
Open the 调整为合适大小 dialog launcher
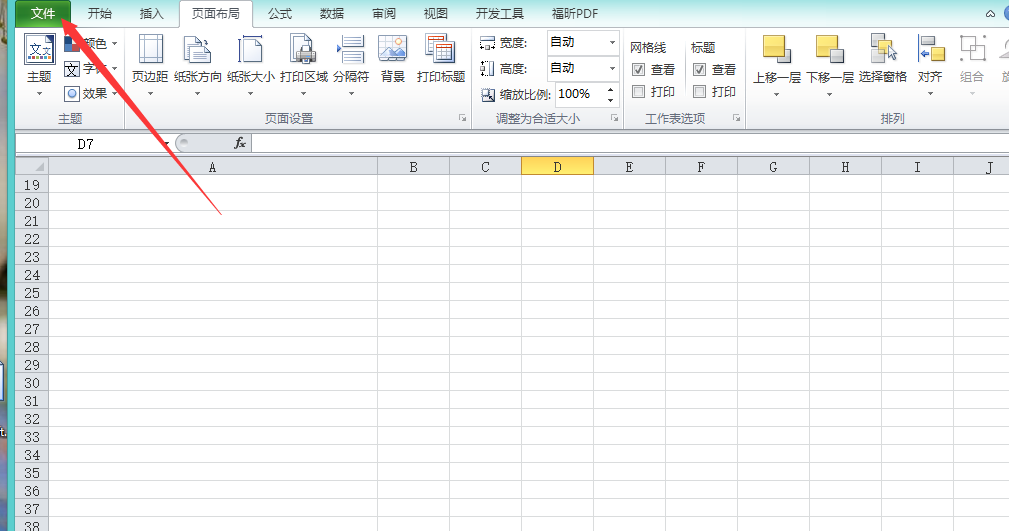615,118
